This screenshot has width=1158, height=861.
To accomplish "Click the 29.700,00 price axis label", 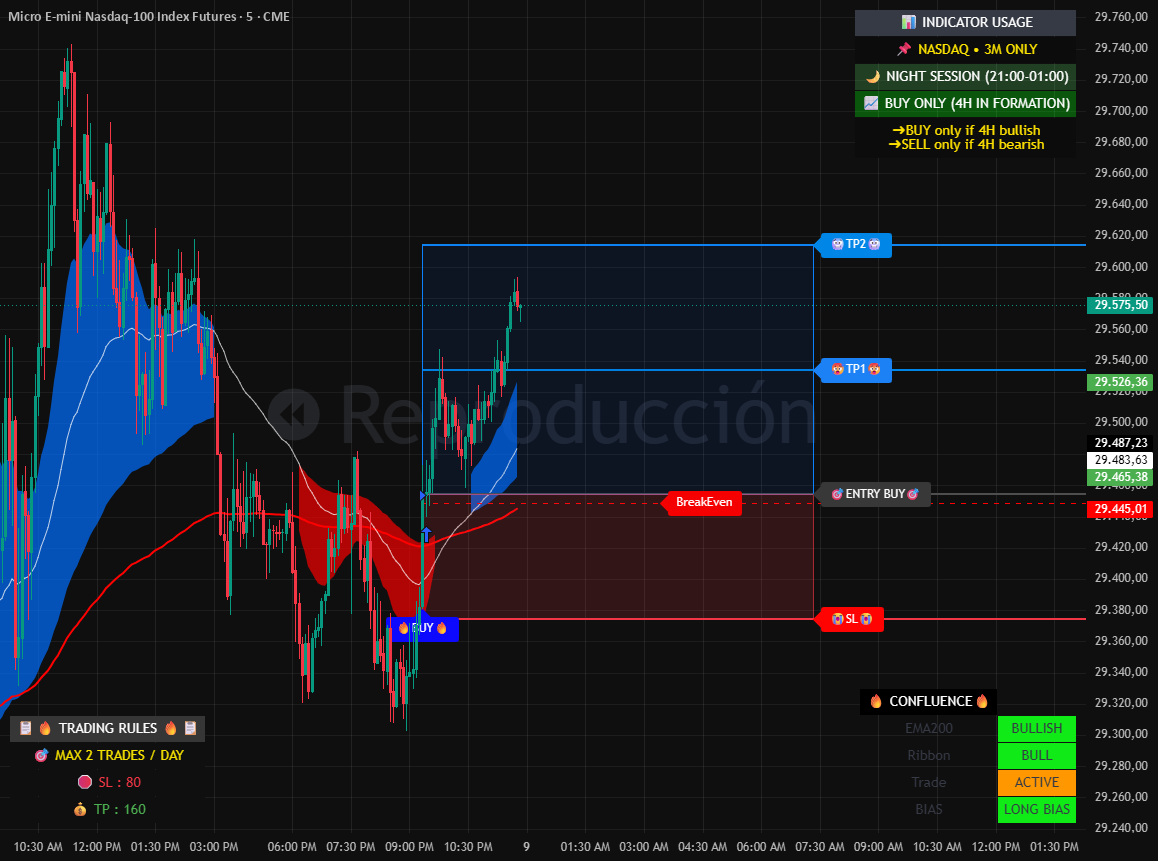I will click(x=1121, y=110).
